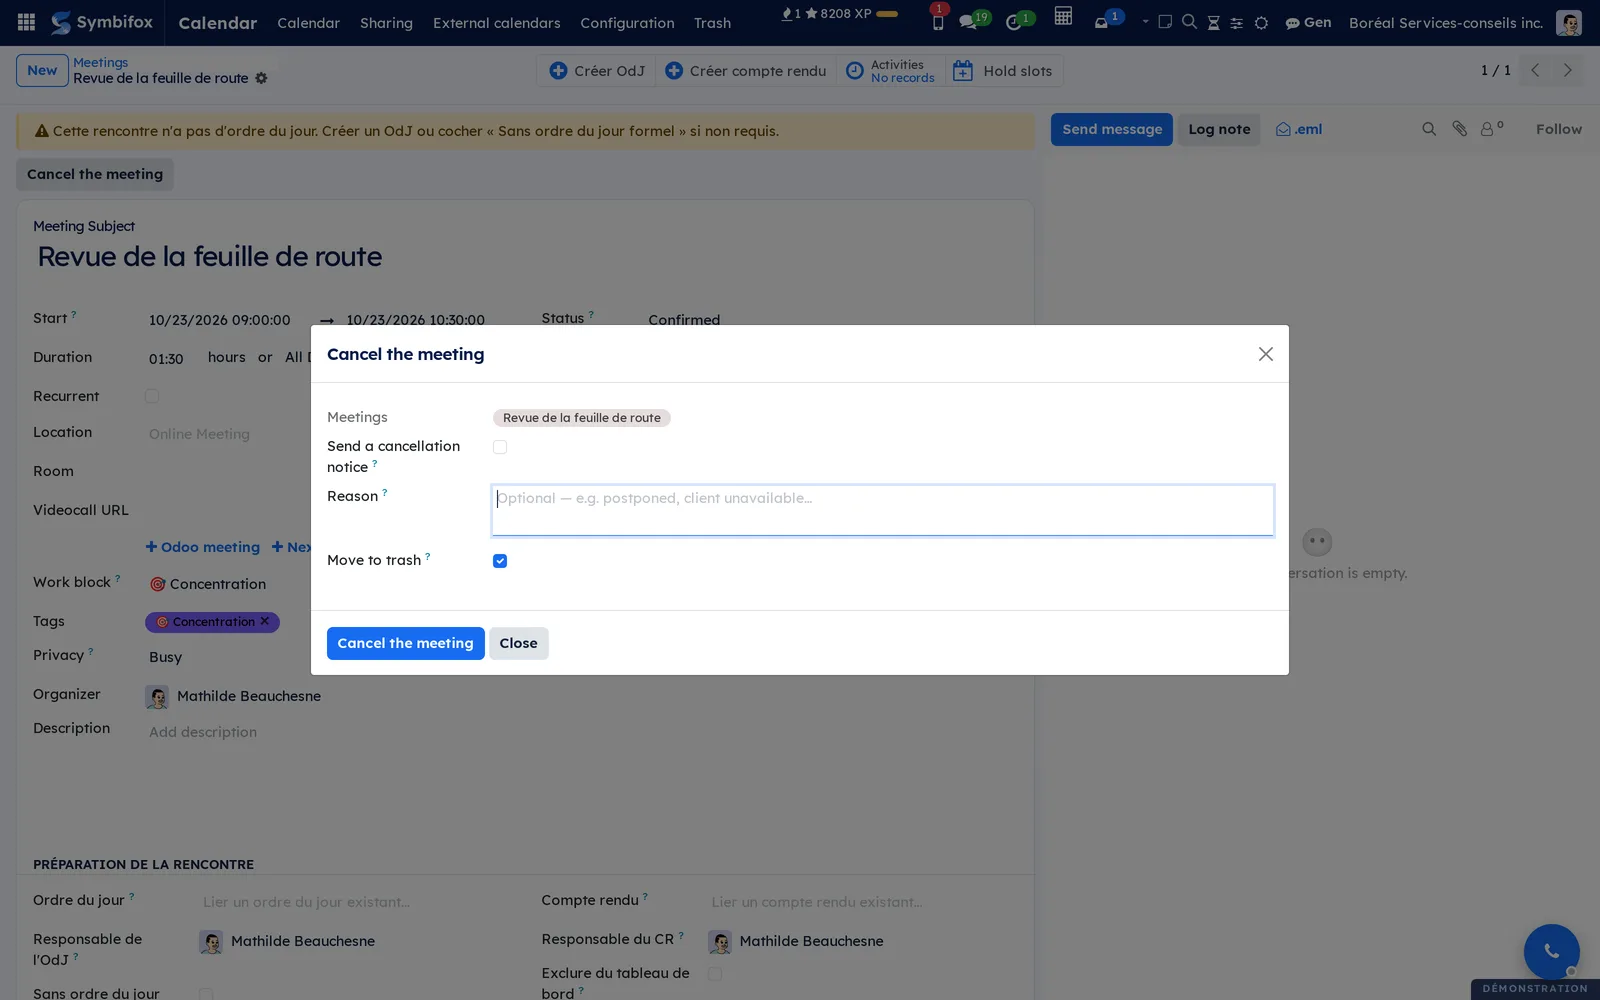Open the sliders settings icon in navbar
Viewport: 1600px width, 1000px height.
tap(1237, 22)
